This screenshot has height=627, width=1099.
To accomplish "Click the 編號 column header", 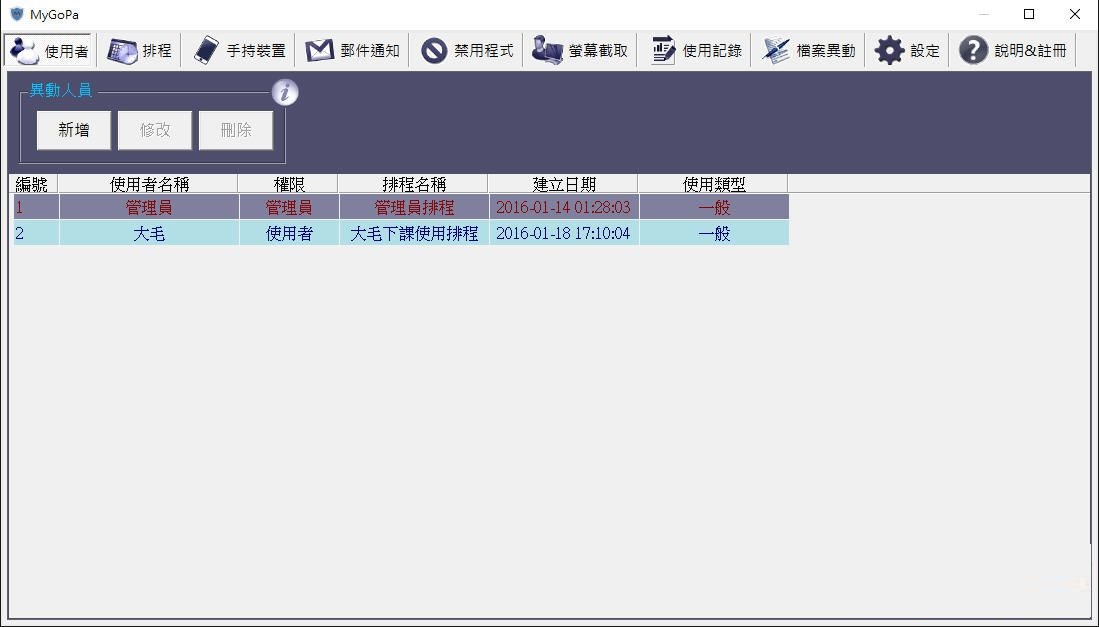I will [x=33, y=184].
